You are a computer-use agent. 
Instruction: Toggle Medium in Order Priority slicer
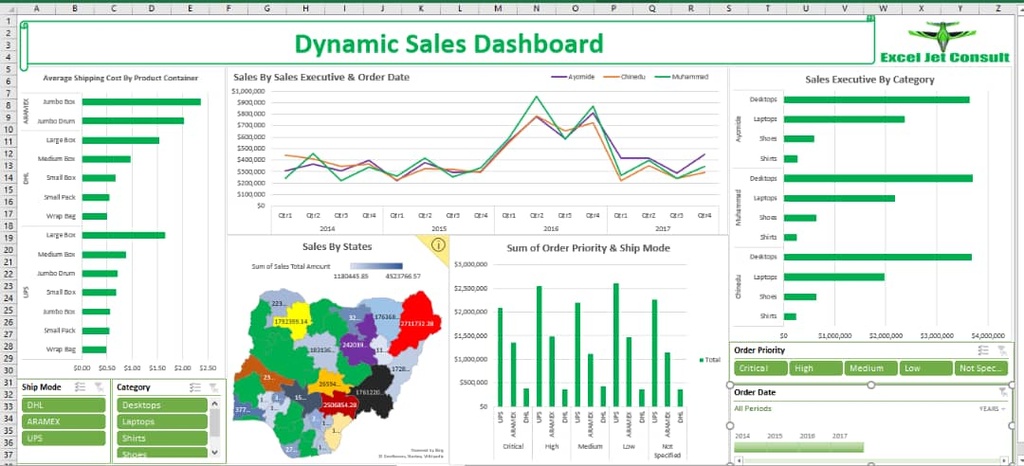click(870, 368)
